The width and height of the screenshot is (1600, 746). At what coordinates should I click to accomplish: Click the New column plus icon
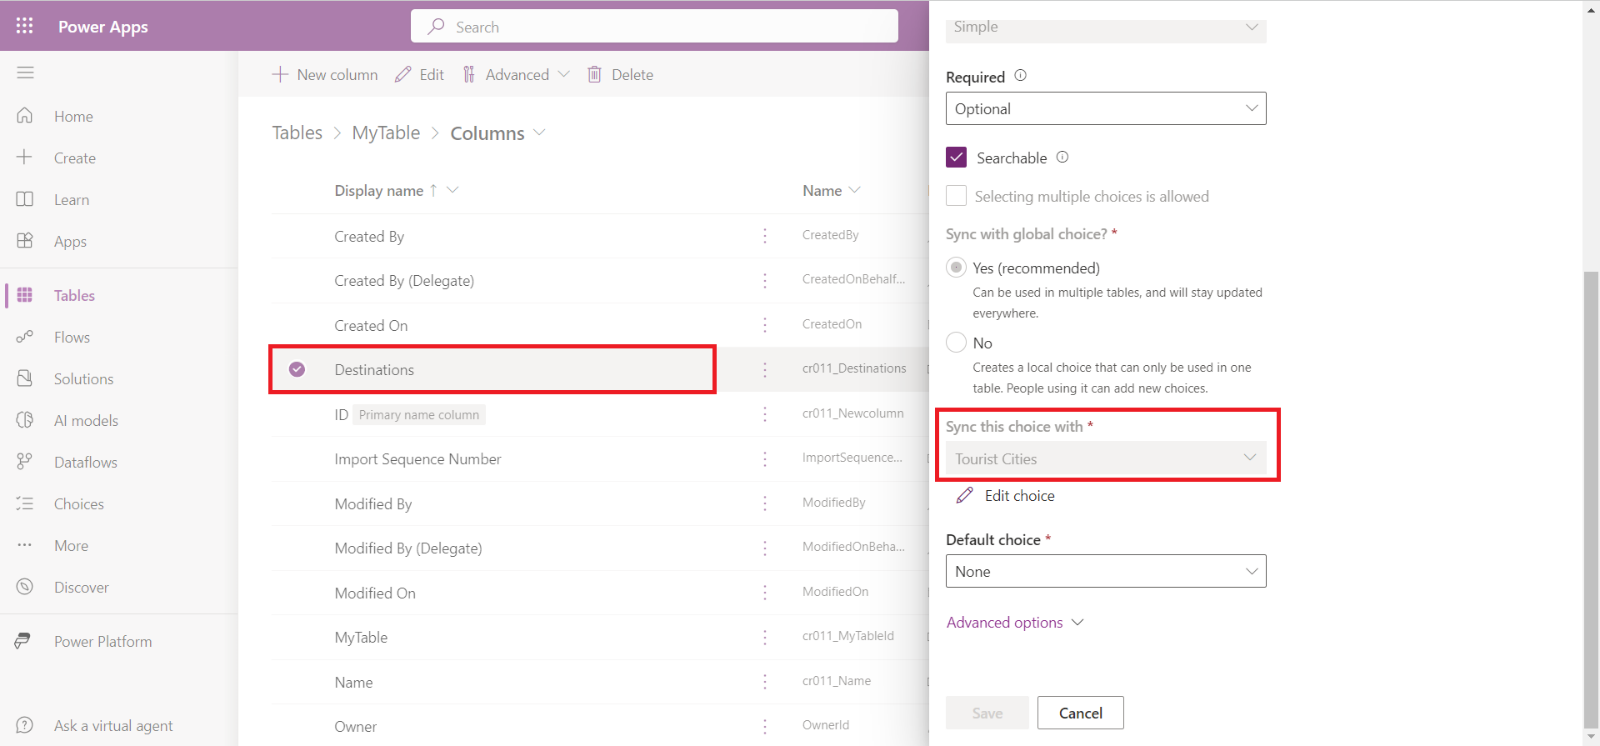(280, 75)
